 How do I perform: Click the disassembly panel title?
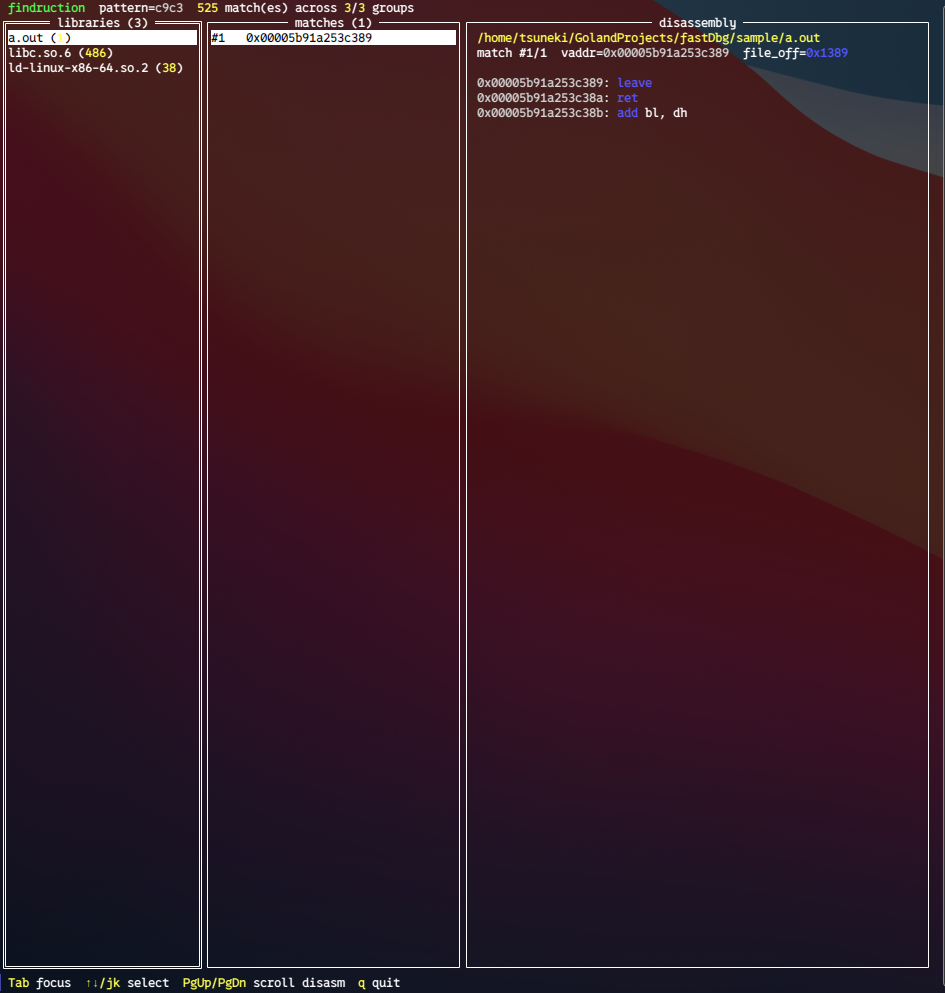coord(697,23)
